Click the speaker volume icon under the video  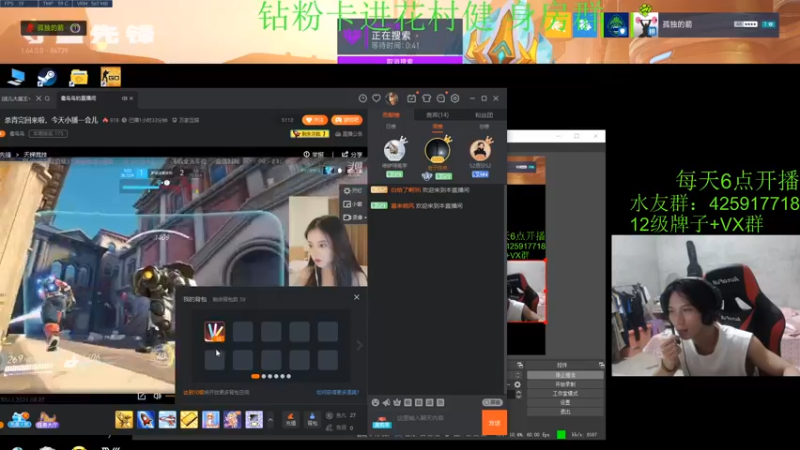coord(158,396)
